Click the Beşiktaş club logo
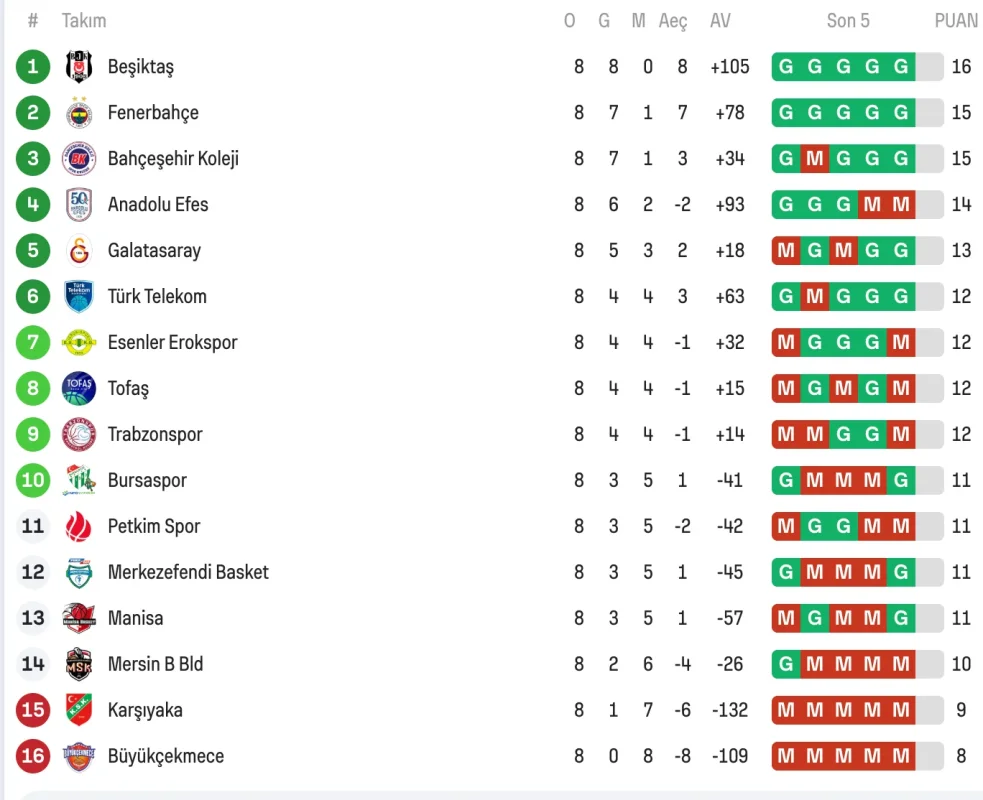This screenshot has width=983, height=800. pos(79,67)
